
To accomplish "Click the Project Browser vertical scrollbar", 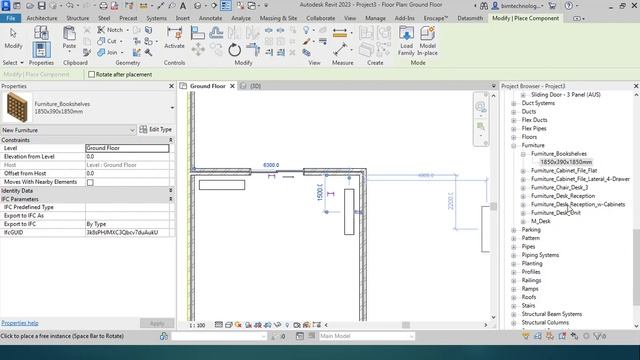I will click(636, 267).
